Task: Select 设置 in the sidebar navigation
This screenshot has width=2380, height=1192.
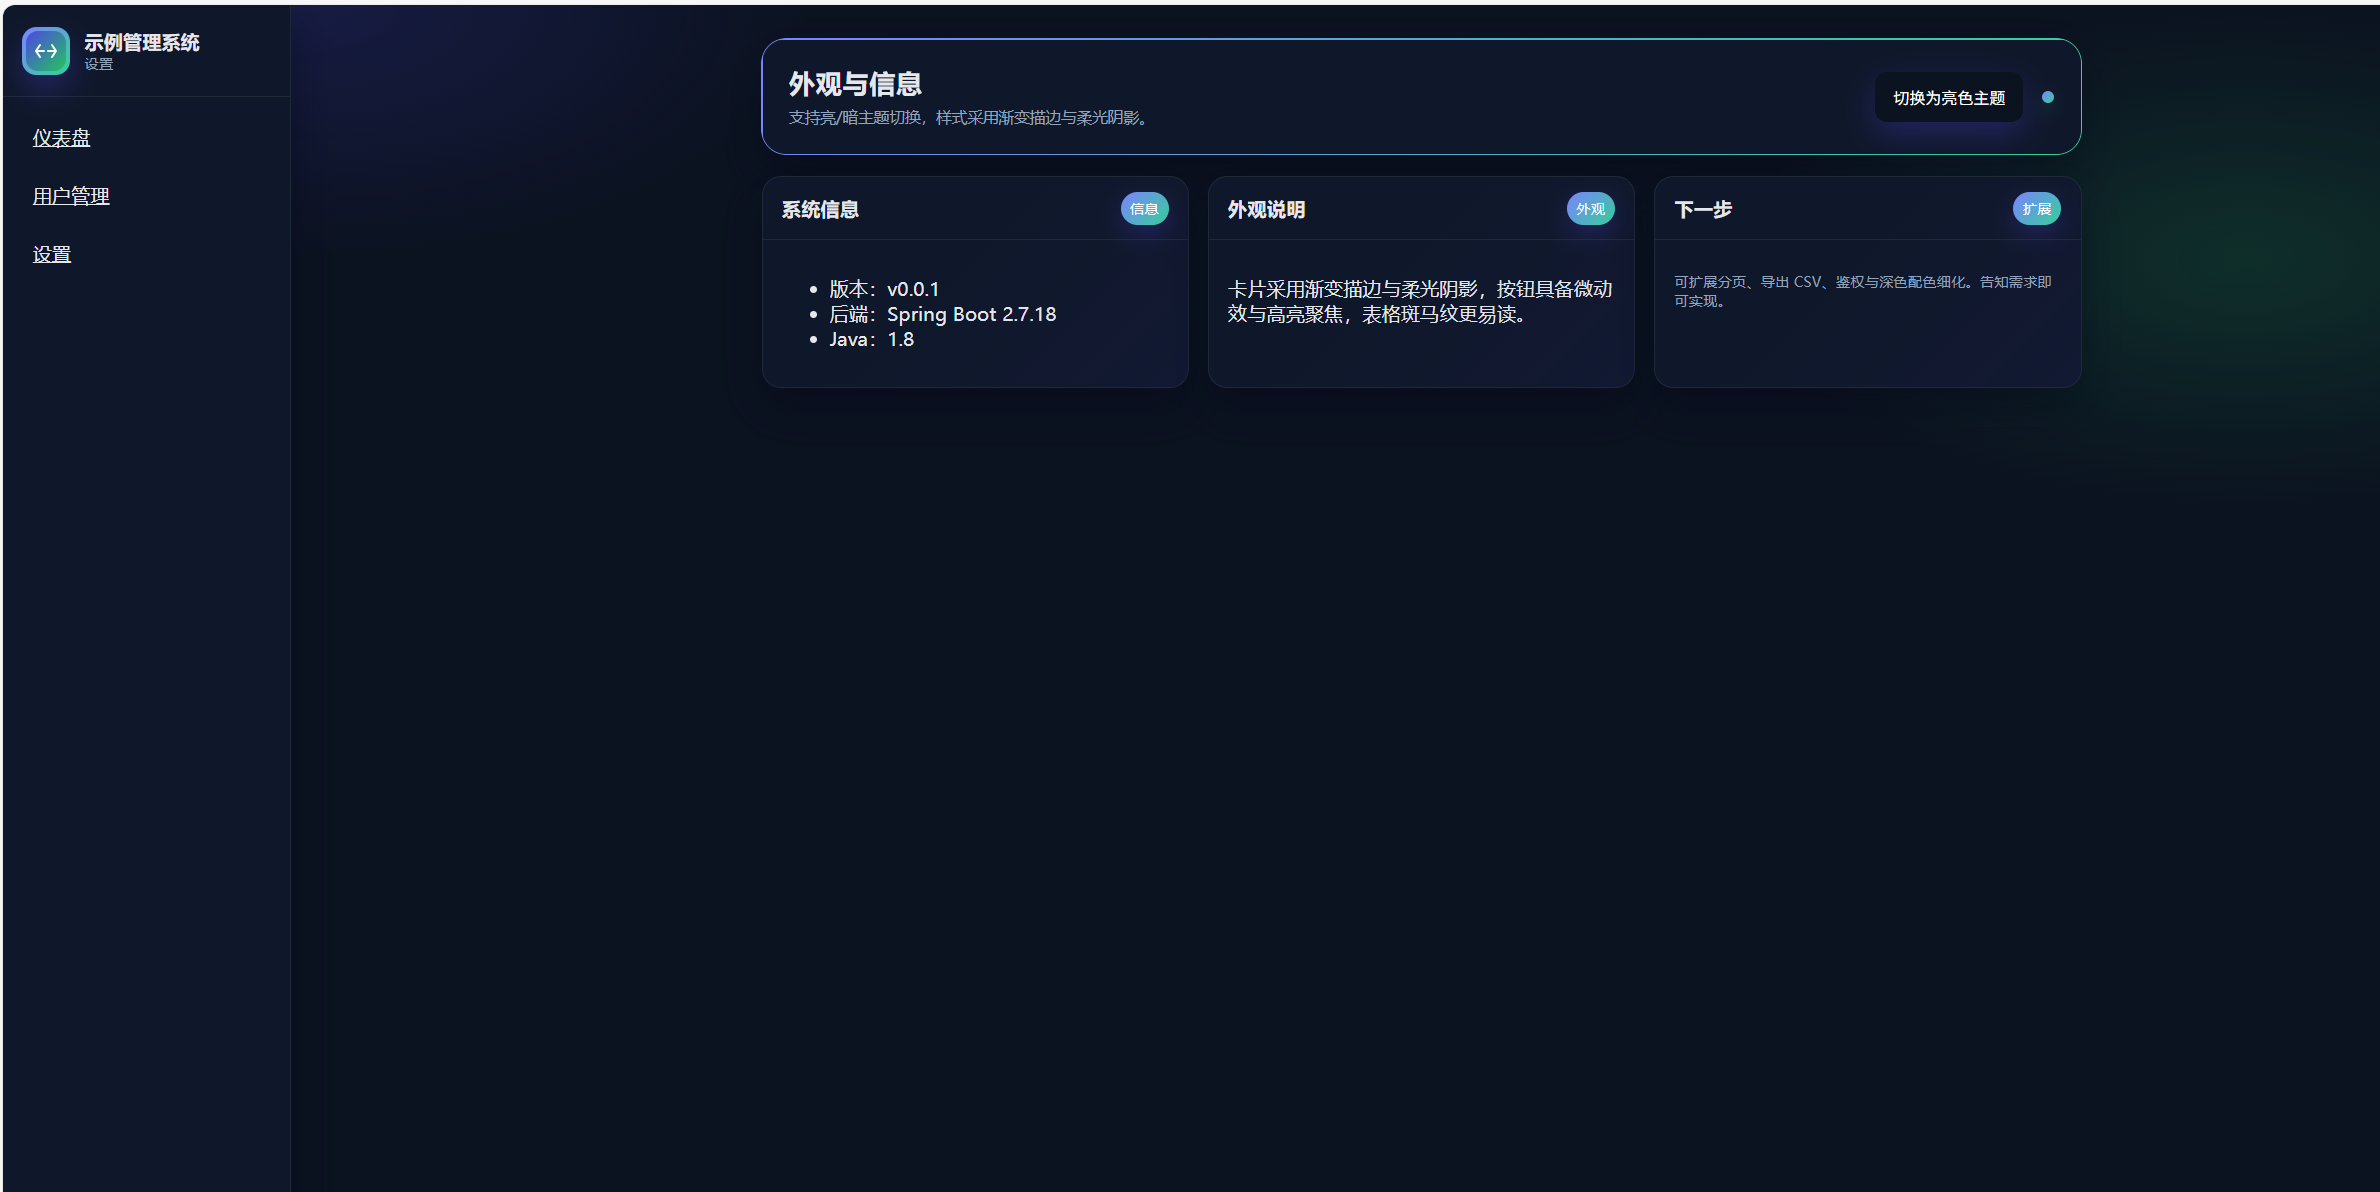Action: click(x=52, y=254)
